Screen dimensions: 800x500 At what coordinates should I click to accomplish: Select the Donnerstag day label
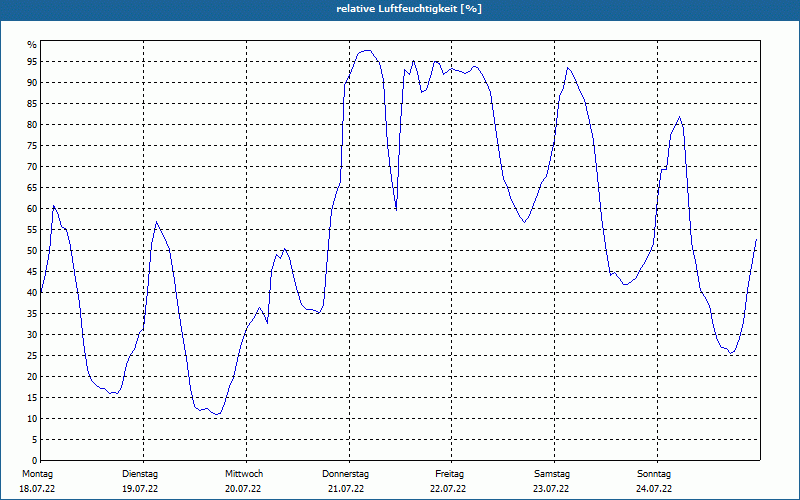point(345,474)
